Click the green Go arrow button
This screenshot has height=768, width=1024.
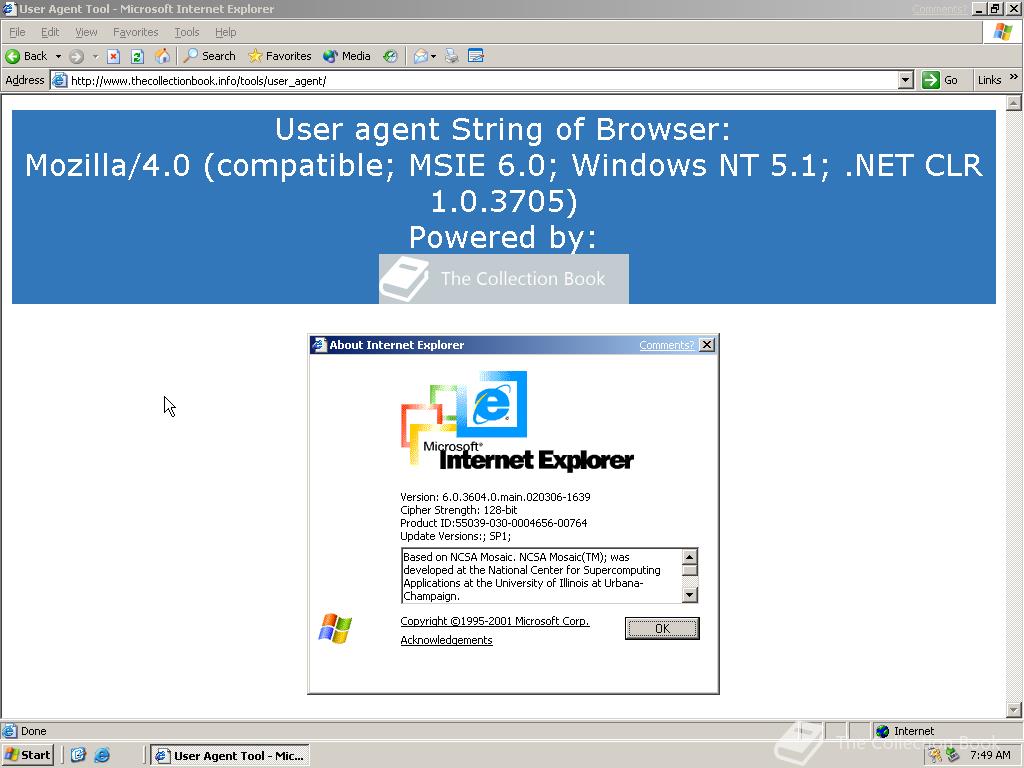click(931, 80)
